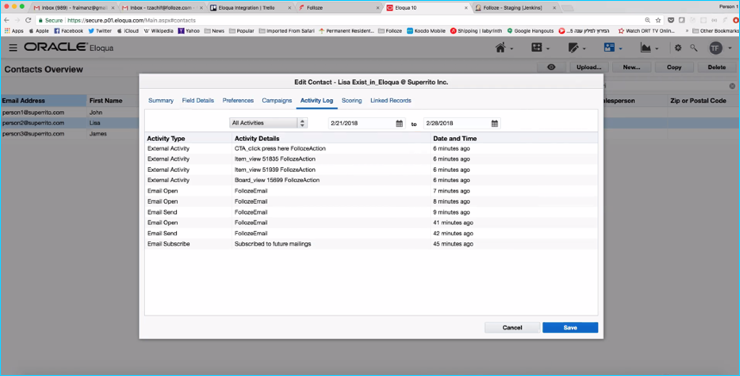
Task: Open the Google Hangouts bookmark
Action: point(530,31)
